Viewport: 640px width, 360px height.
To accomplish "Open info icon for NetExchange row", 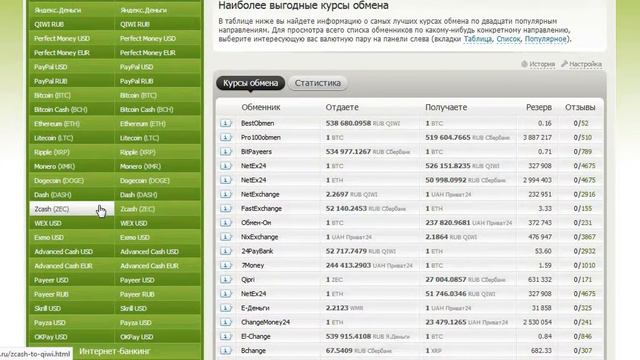I will pos(226,194).
